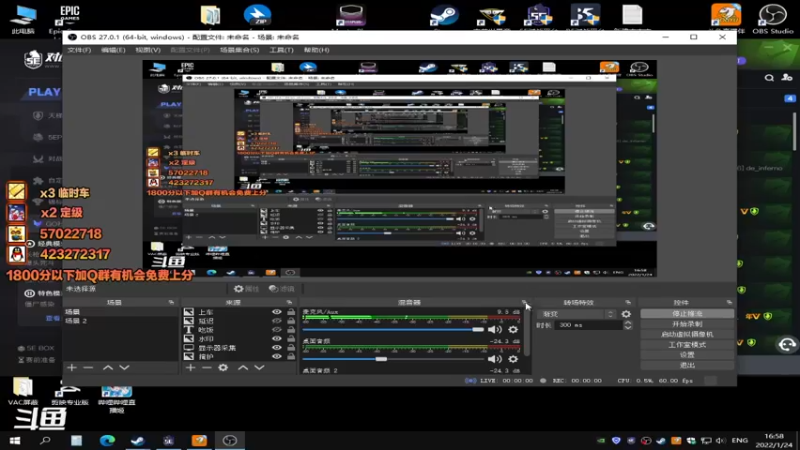Move the source up in the Sources panel

click(243, 367)
